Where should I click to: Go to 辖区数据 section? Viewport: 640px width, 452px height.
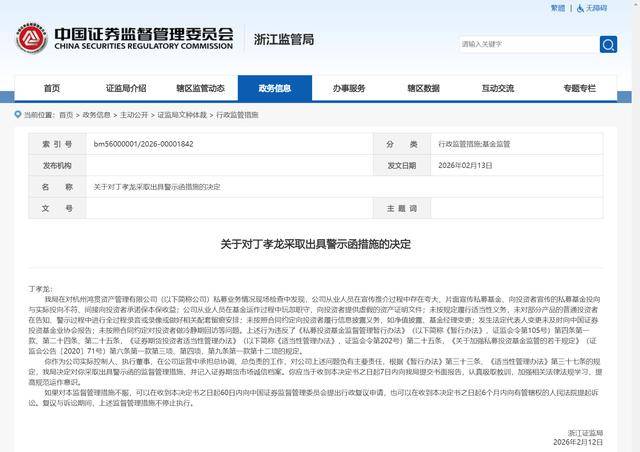pyautogui.click(x=423, y=88)
